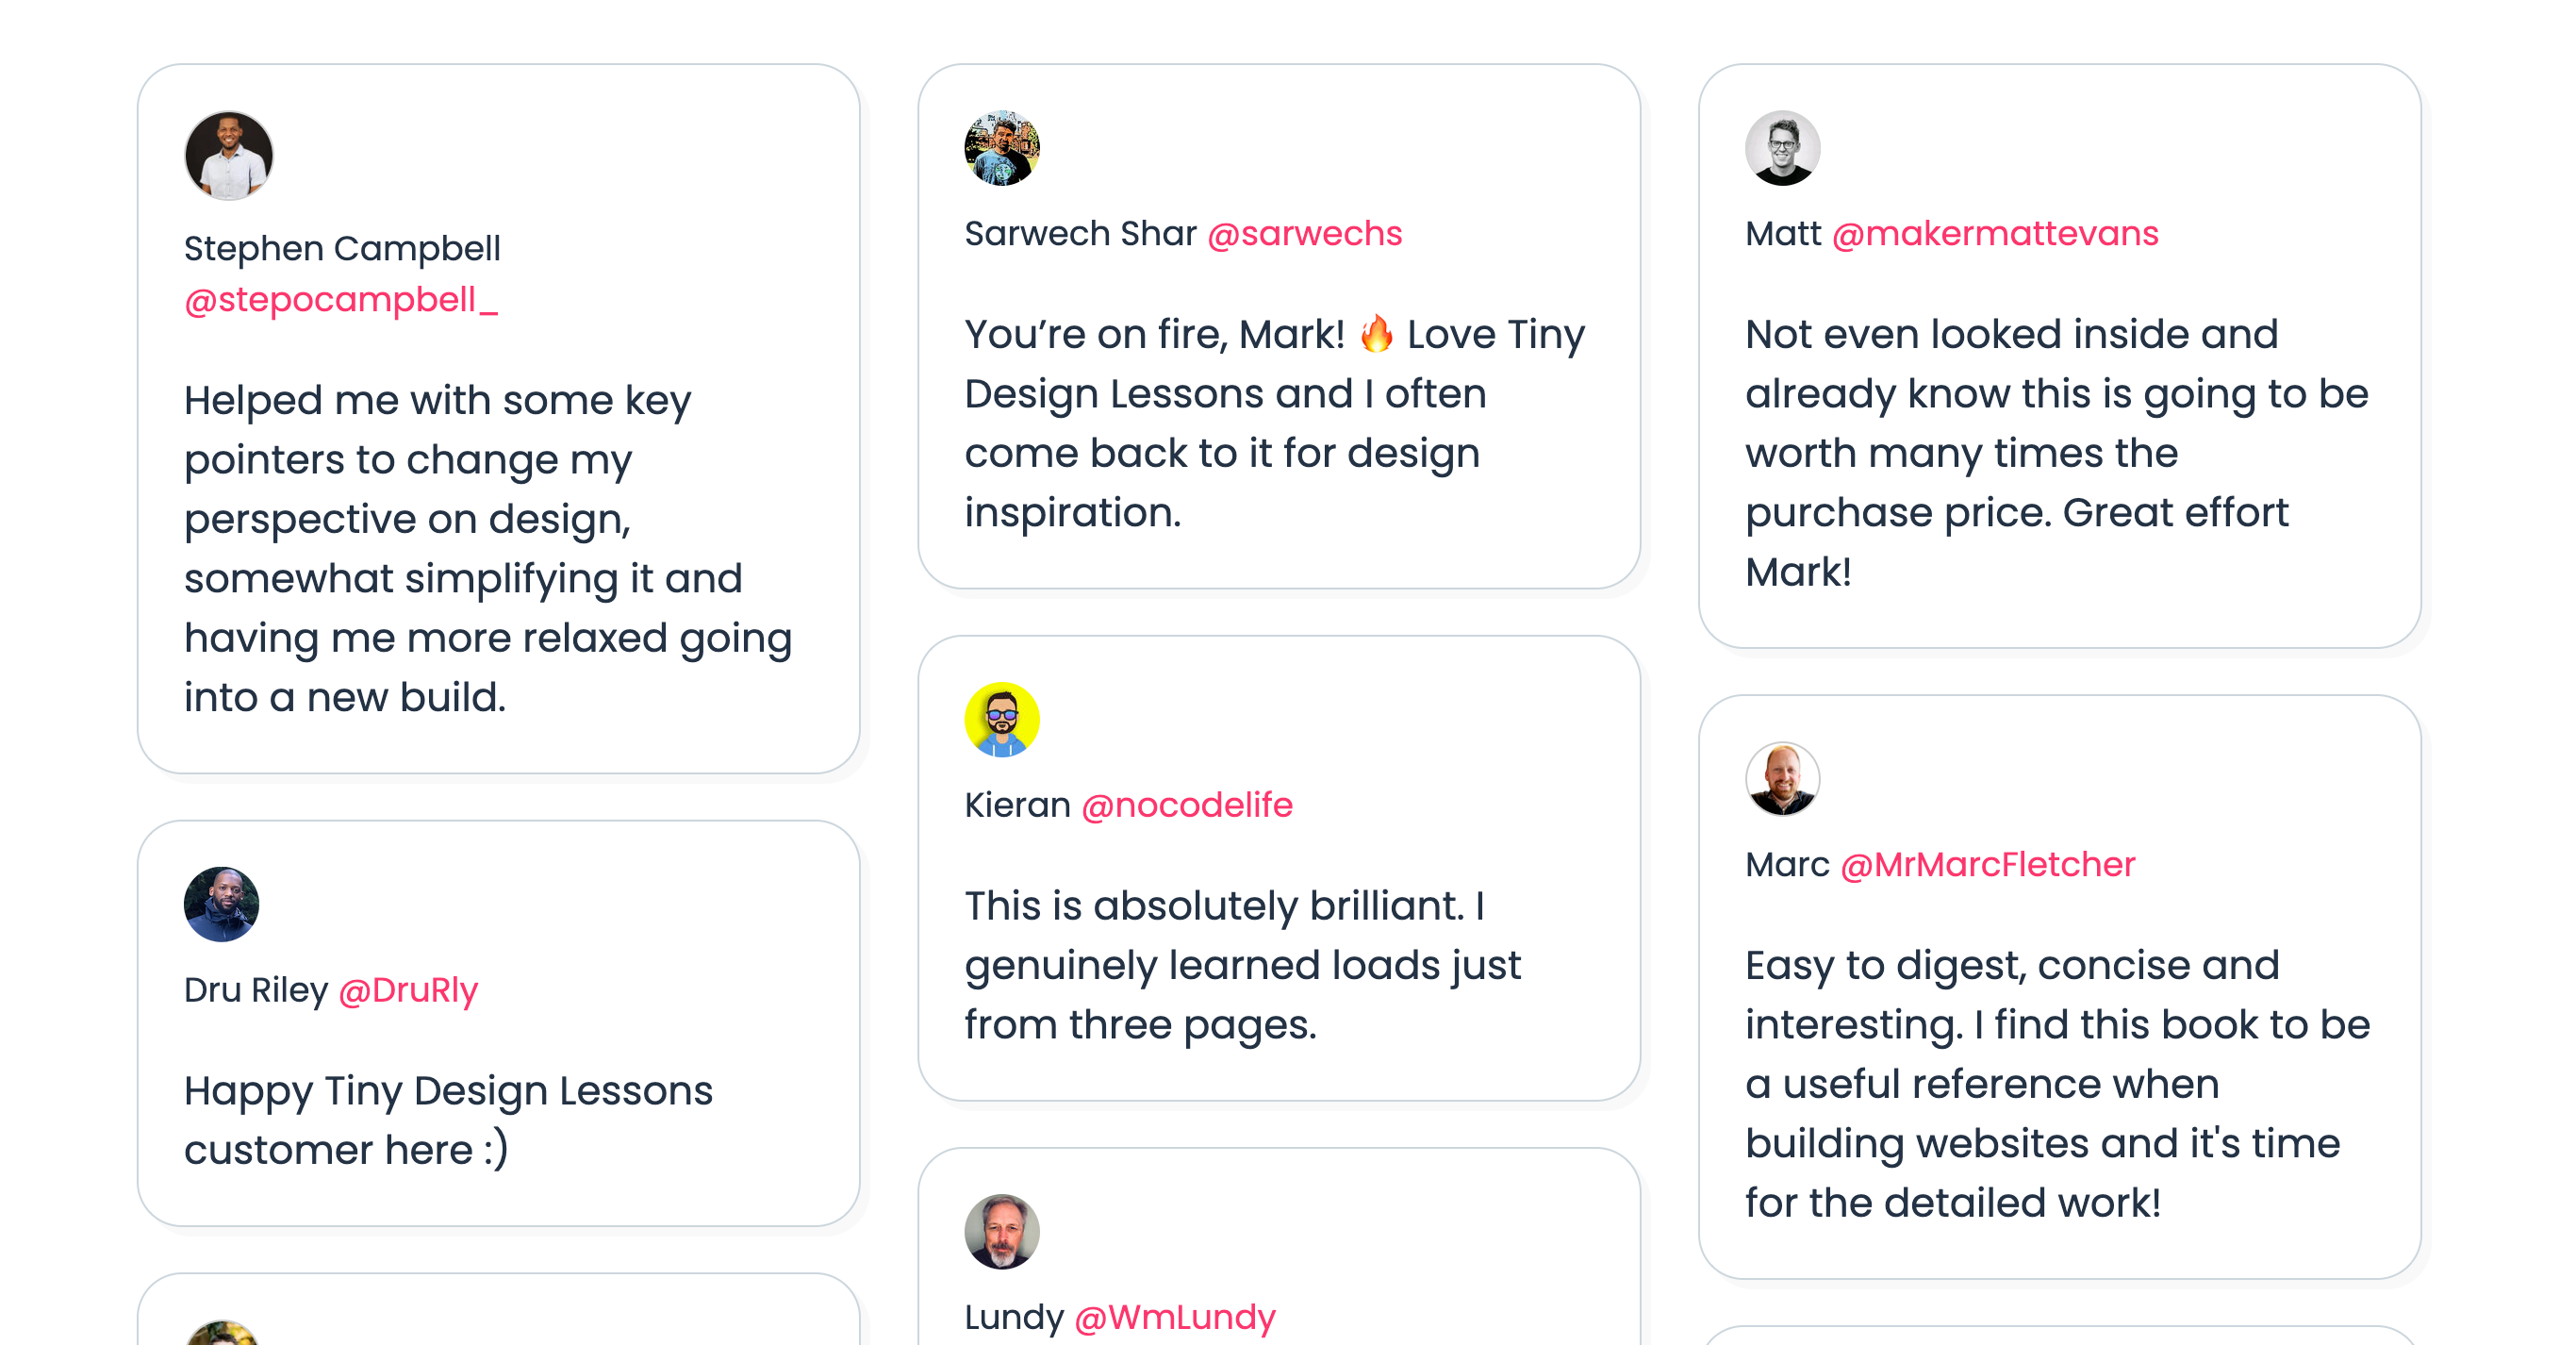Click Sarwech Shar's profile avatar
2576x1345 pixels.
click(1001, 148)
